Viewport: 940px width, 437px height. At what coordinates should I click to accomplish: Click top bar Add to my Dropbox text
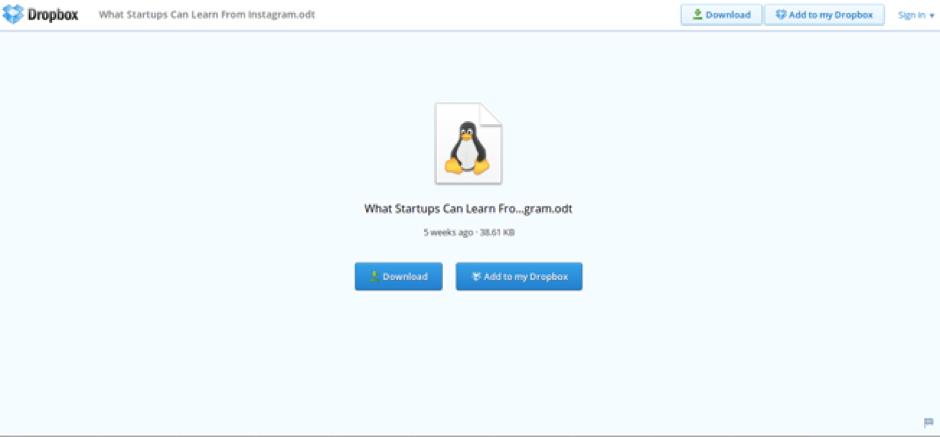pos(830,15)
